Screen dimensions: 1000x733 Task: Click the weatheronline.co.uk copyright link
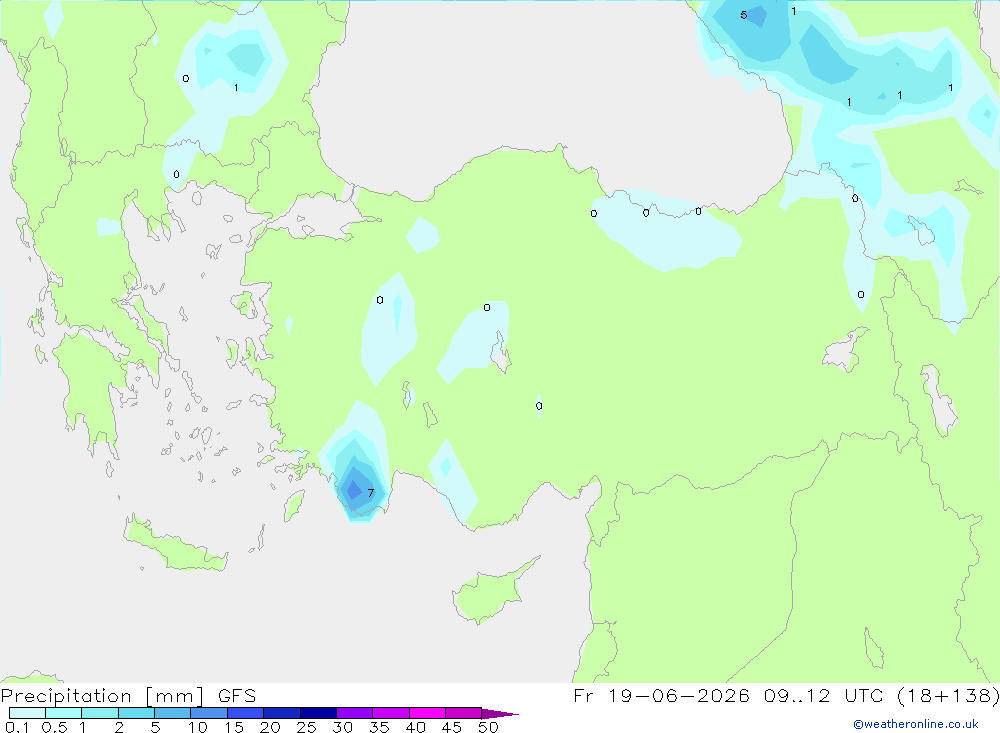(915, 724)
